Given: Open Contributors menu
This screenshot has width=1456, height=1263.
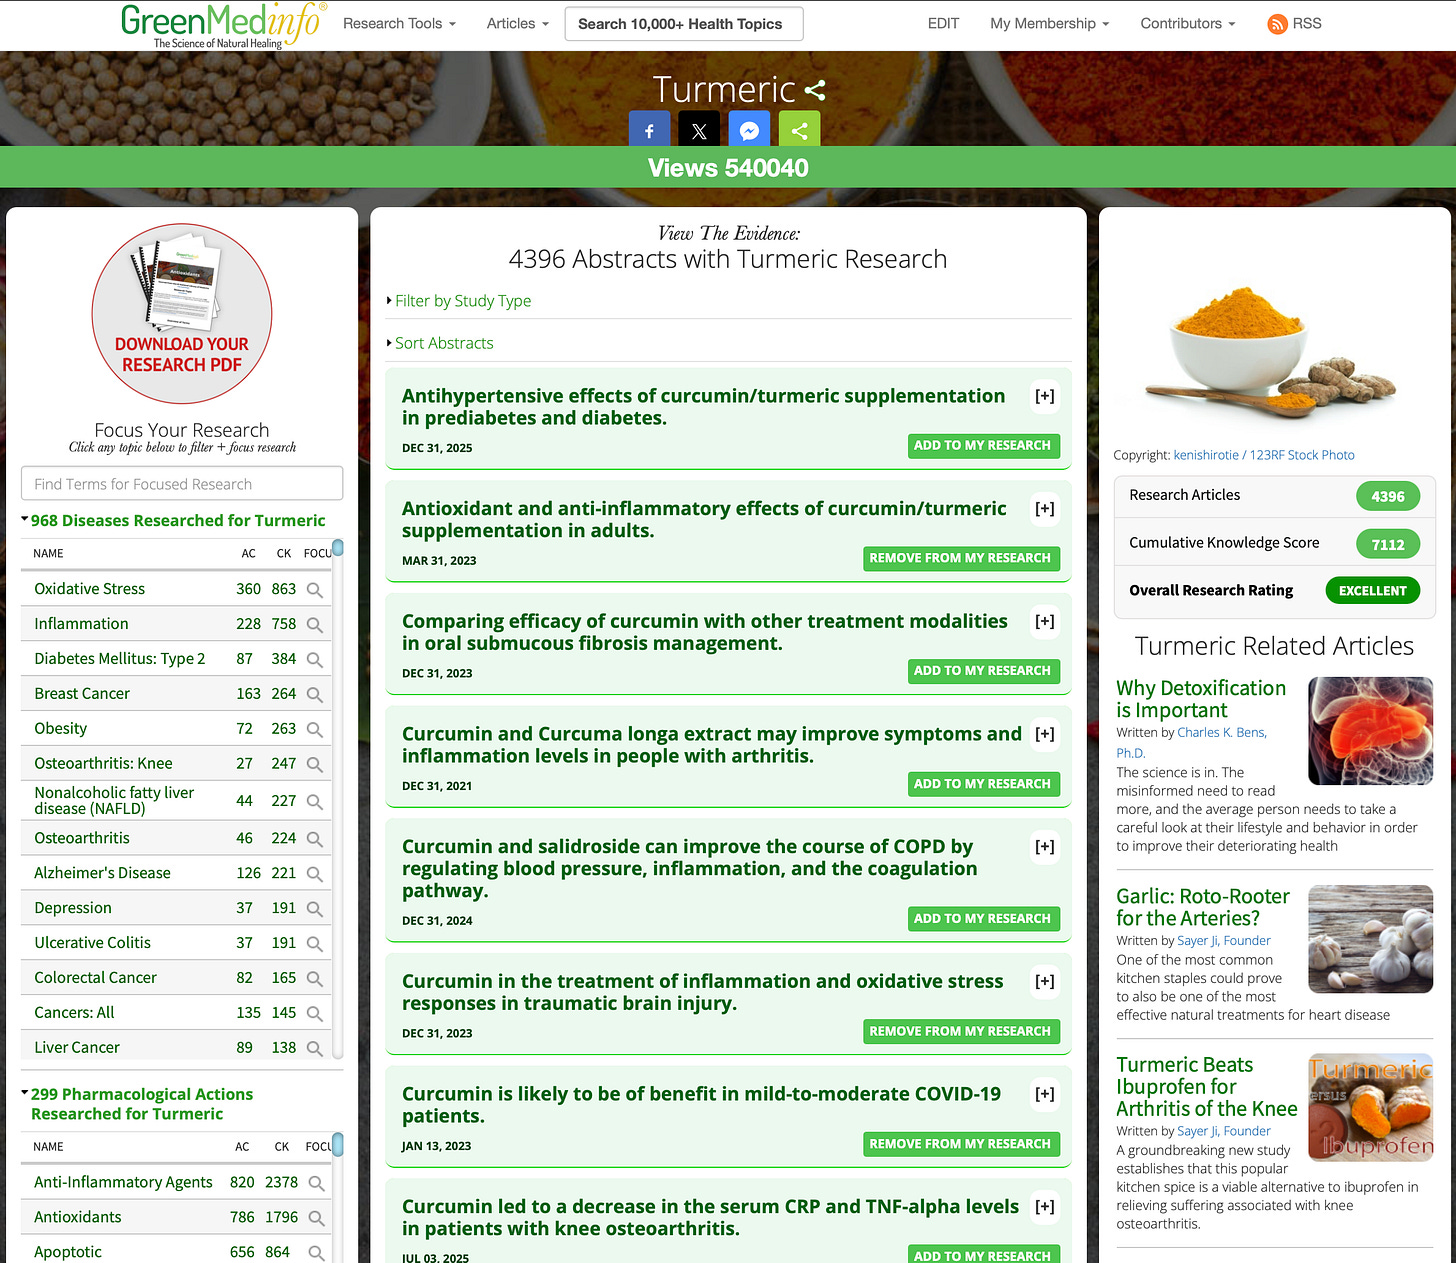Looking at the screenshot, I should (x=1188, y=24).
